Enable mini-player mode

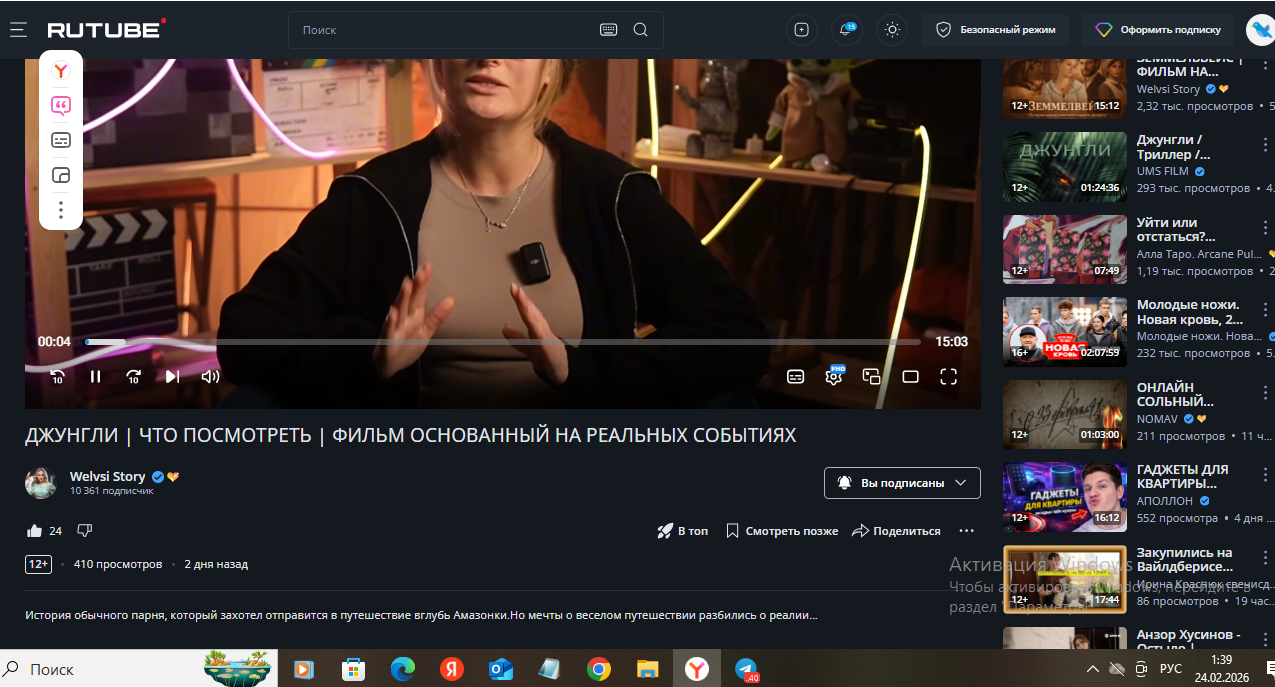(x=872, y=377)
